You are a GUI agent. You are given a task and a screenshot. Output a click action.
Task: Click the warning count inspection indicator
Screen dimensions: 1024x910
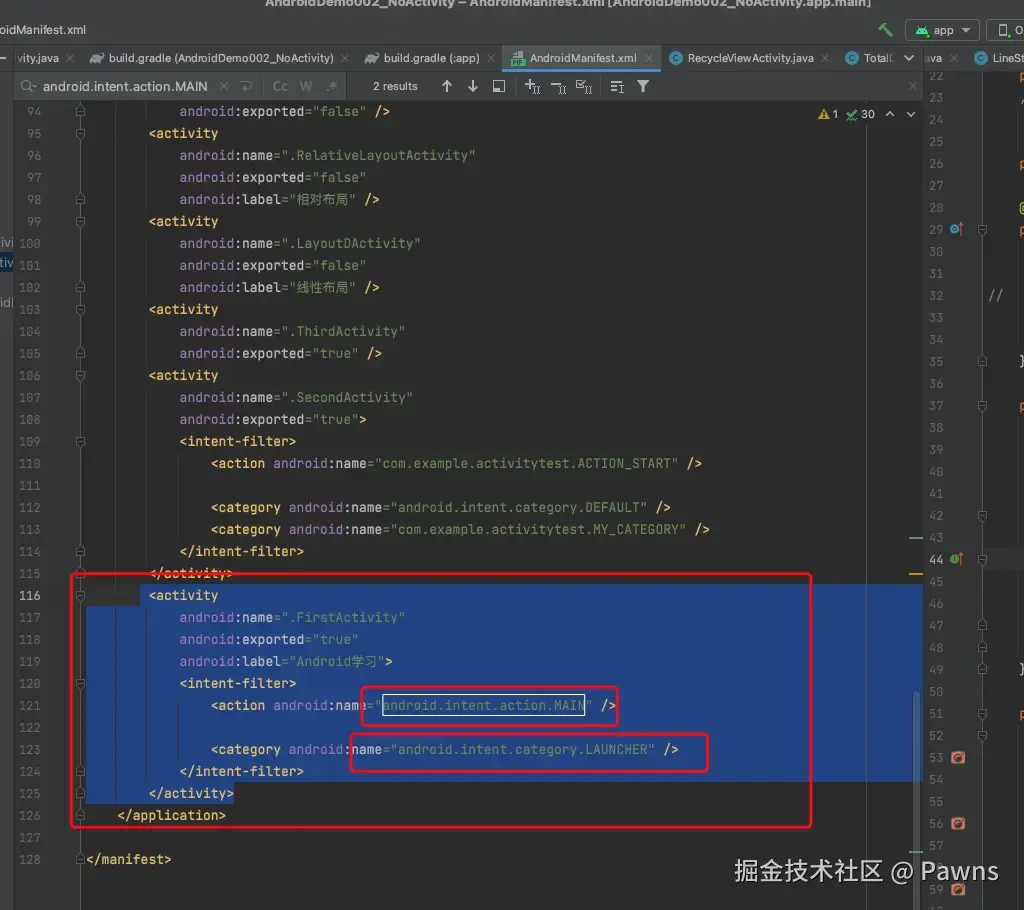point(828,114)
